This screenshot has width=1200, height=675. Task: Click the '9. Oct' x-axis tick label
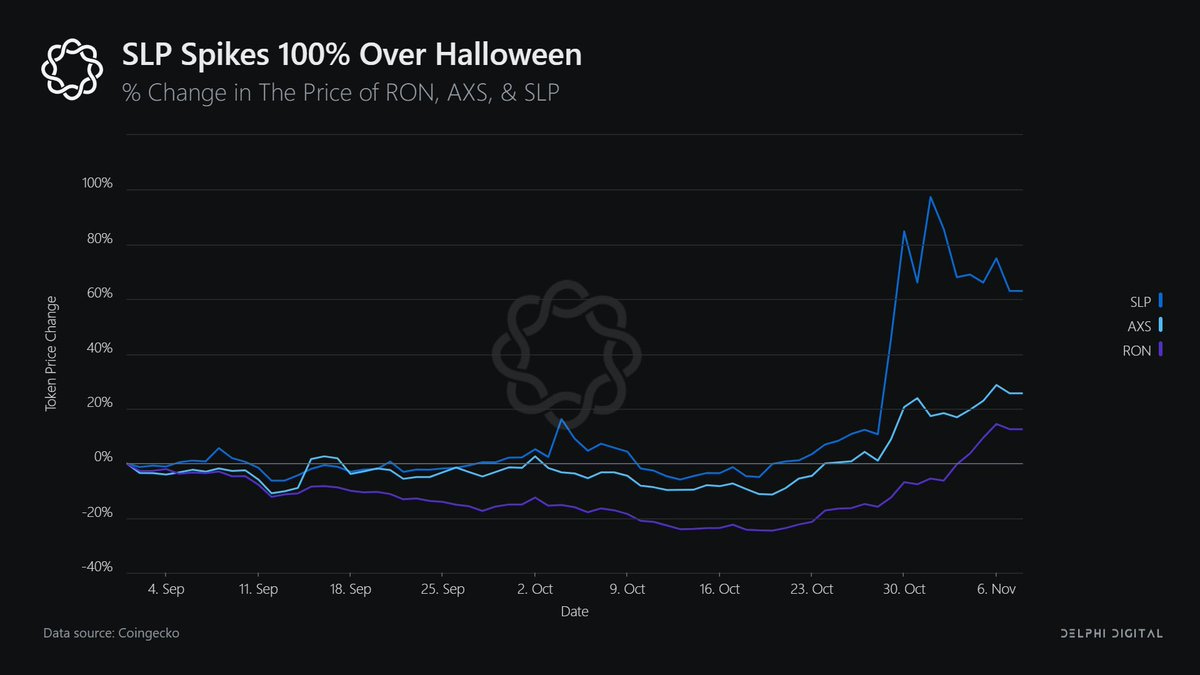(626, 589)
